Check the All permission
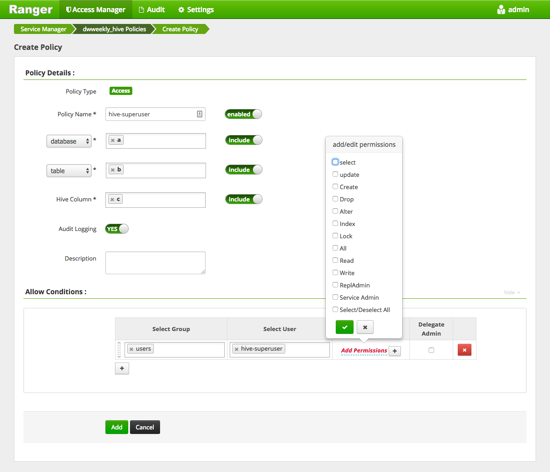This screenshot has width=550, height=472. (x=335, y=248)
